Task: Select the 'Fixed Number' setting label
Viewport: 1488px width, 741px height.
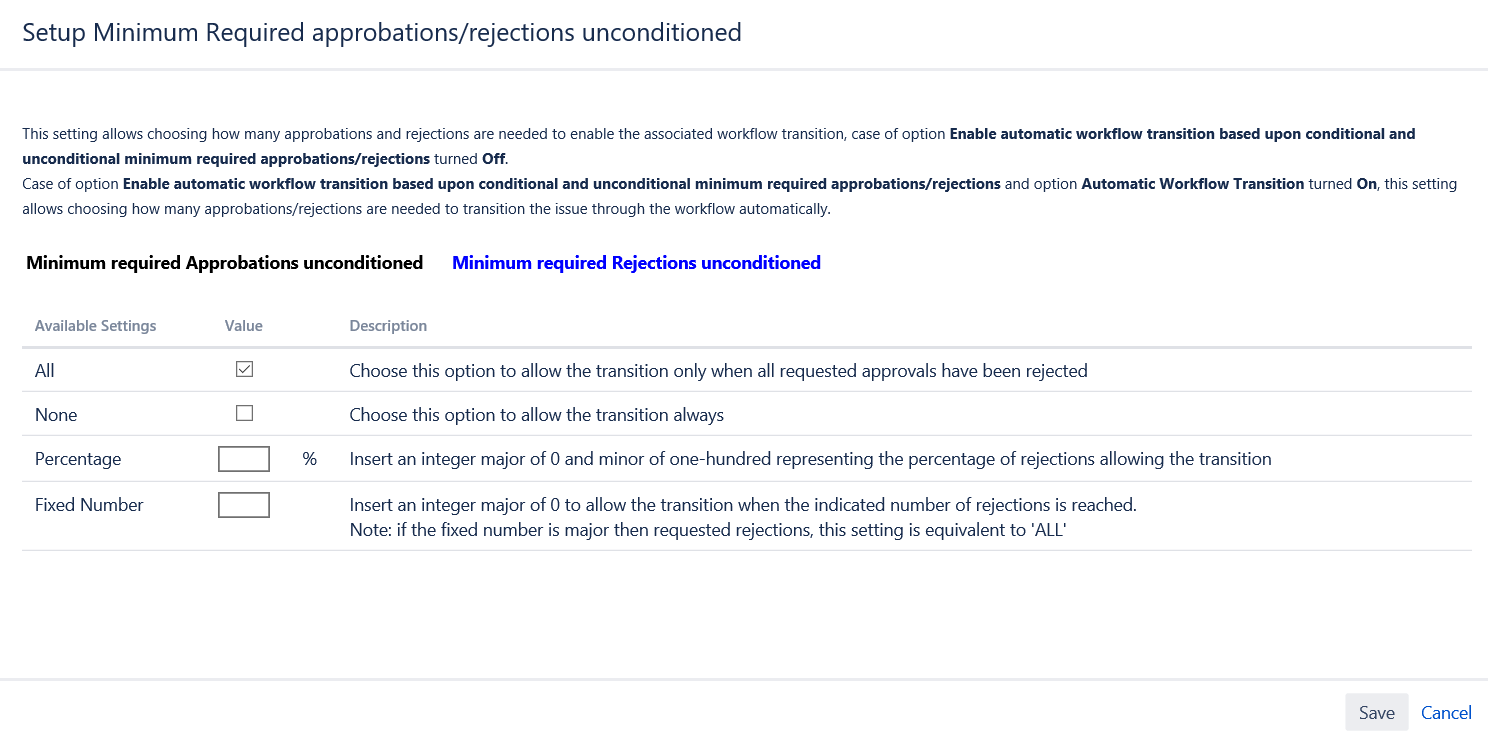Action: point(89,505)
